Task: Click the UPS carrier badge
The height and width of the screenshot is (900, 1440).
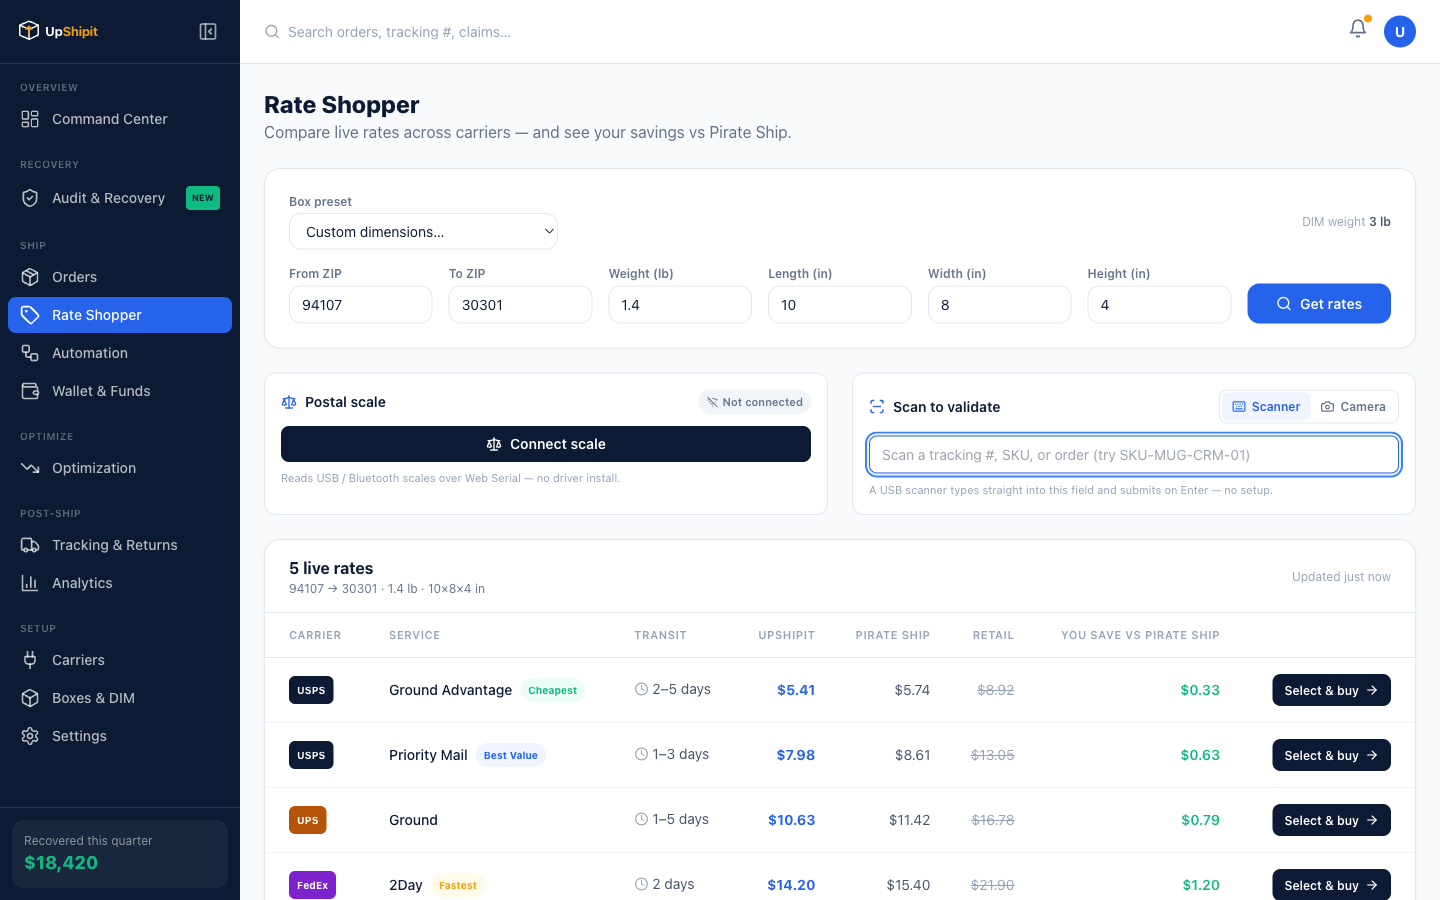Action: [308, 820]
